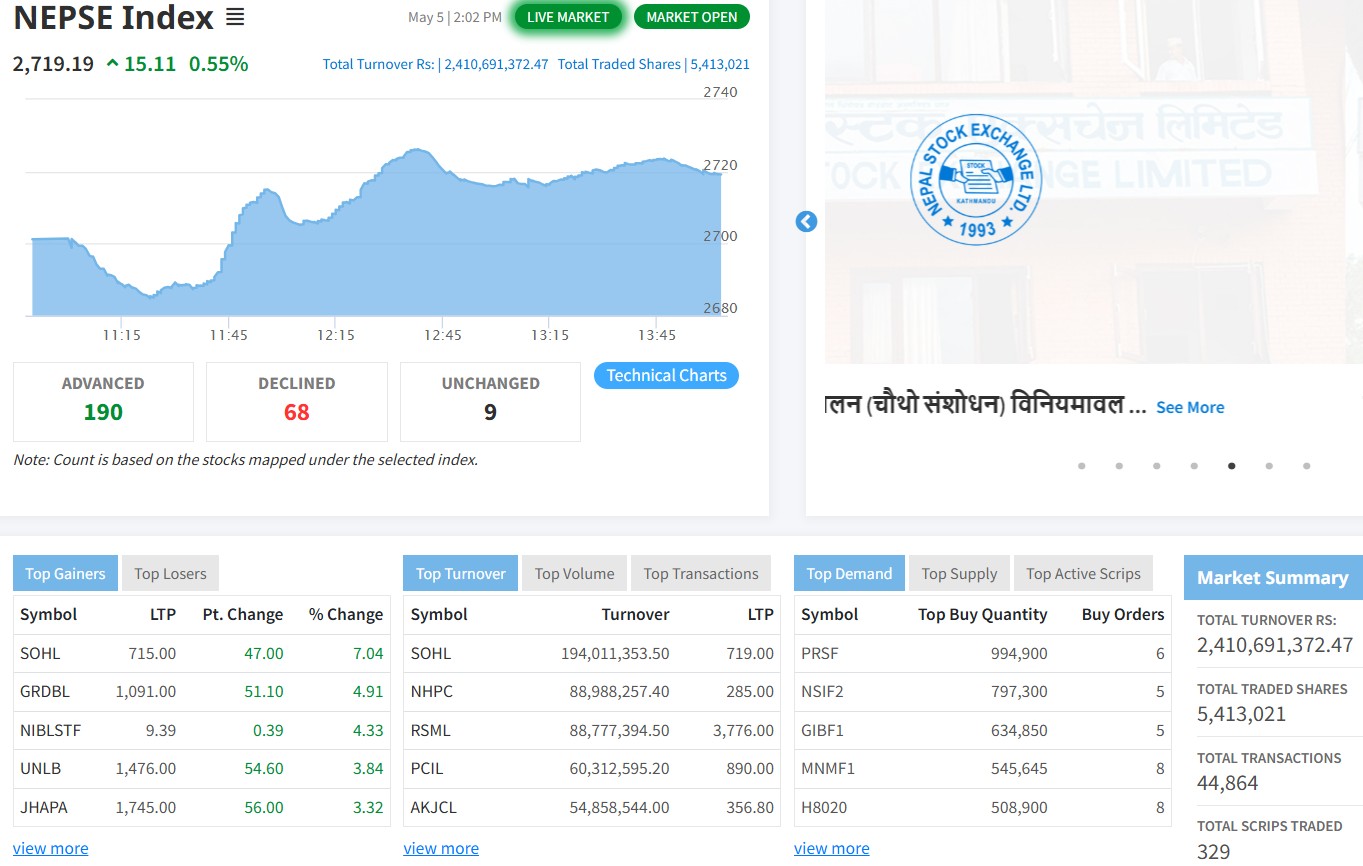
Task: Switch to the Top Volume tab
Action: click(574, 573)
